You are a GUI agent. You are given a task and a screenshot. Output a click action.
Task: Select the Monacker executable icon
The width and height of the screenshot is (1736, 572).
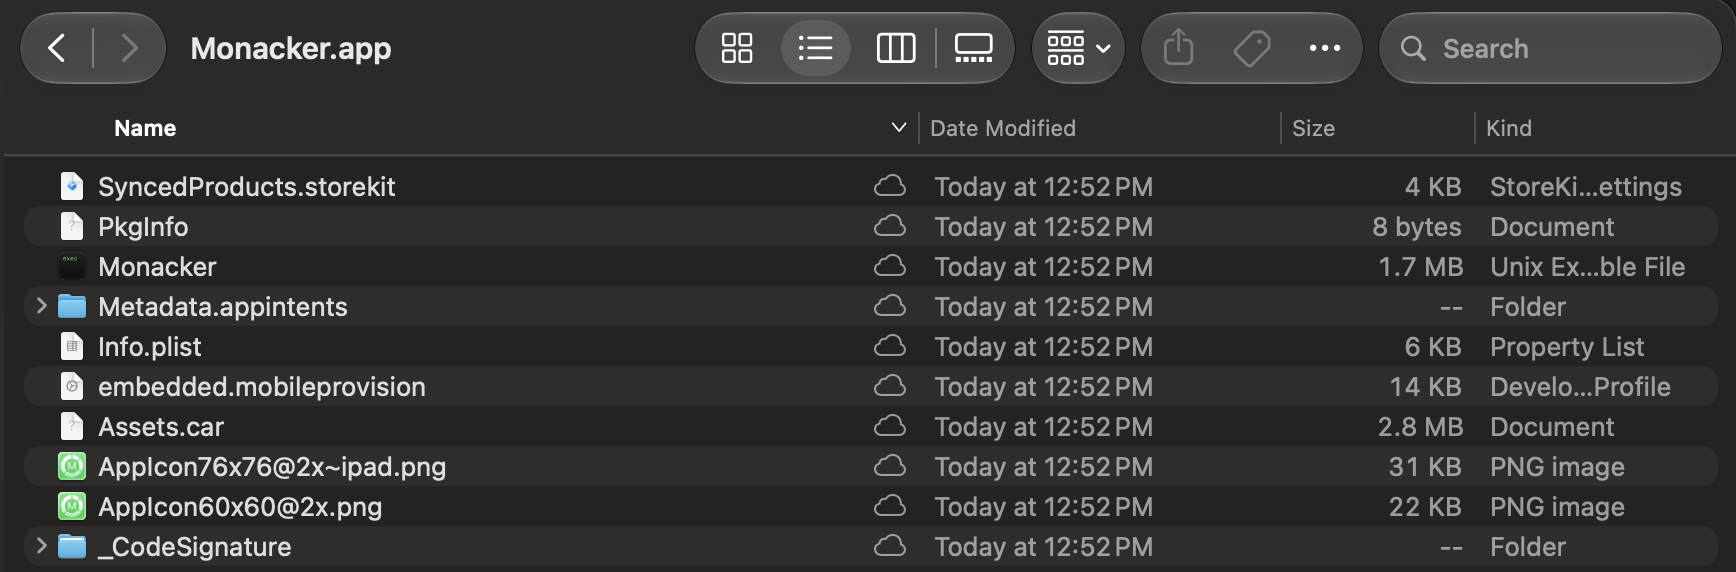point(72,266)
